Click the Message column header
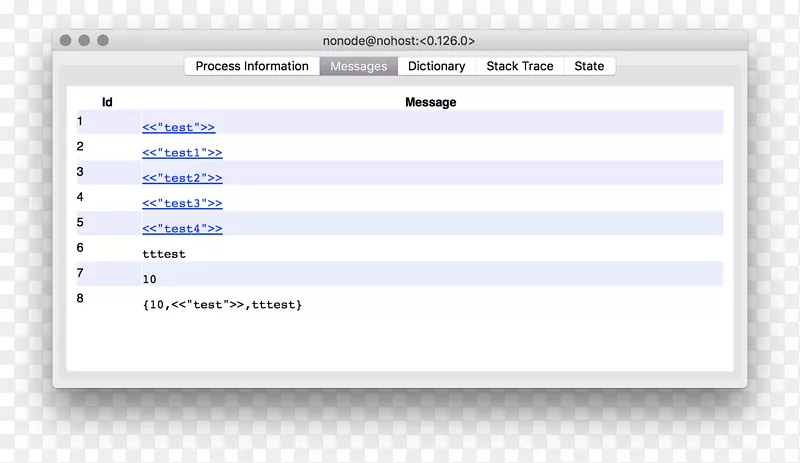 (431, 102)
